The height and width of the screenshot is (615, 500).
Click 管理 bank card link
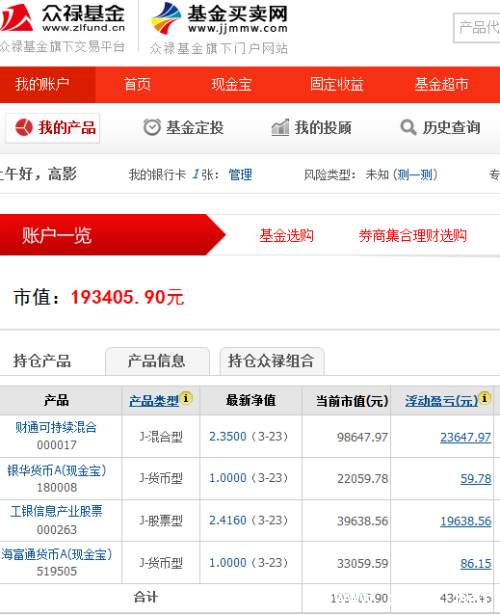tap(240, 175)
